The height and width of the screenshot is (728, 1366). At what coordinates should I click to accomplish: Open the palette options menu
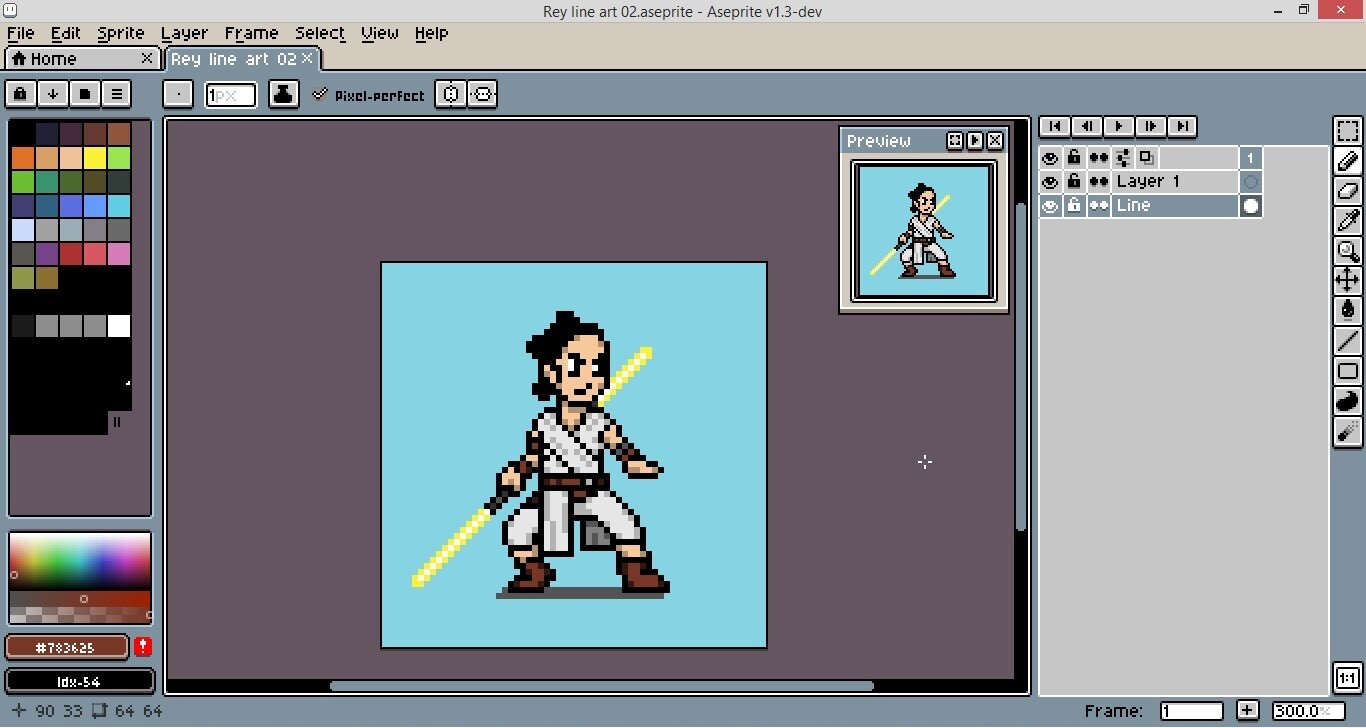click(116, 94)
